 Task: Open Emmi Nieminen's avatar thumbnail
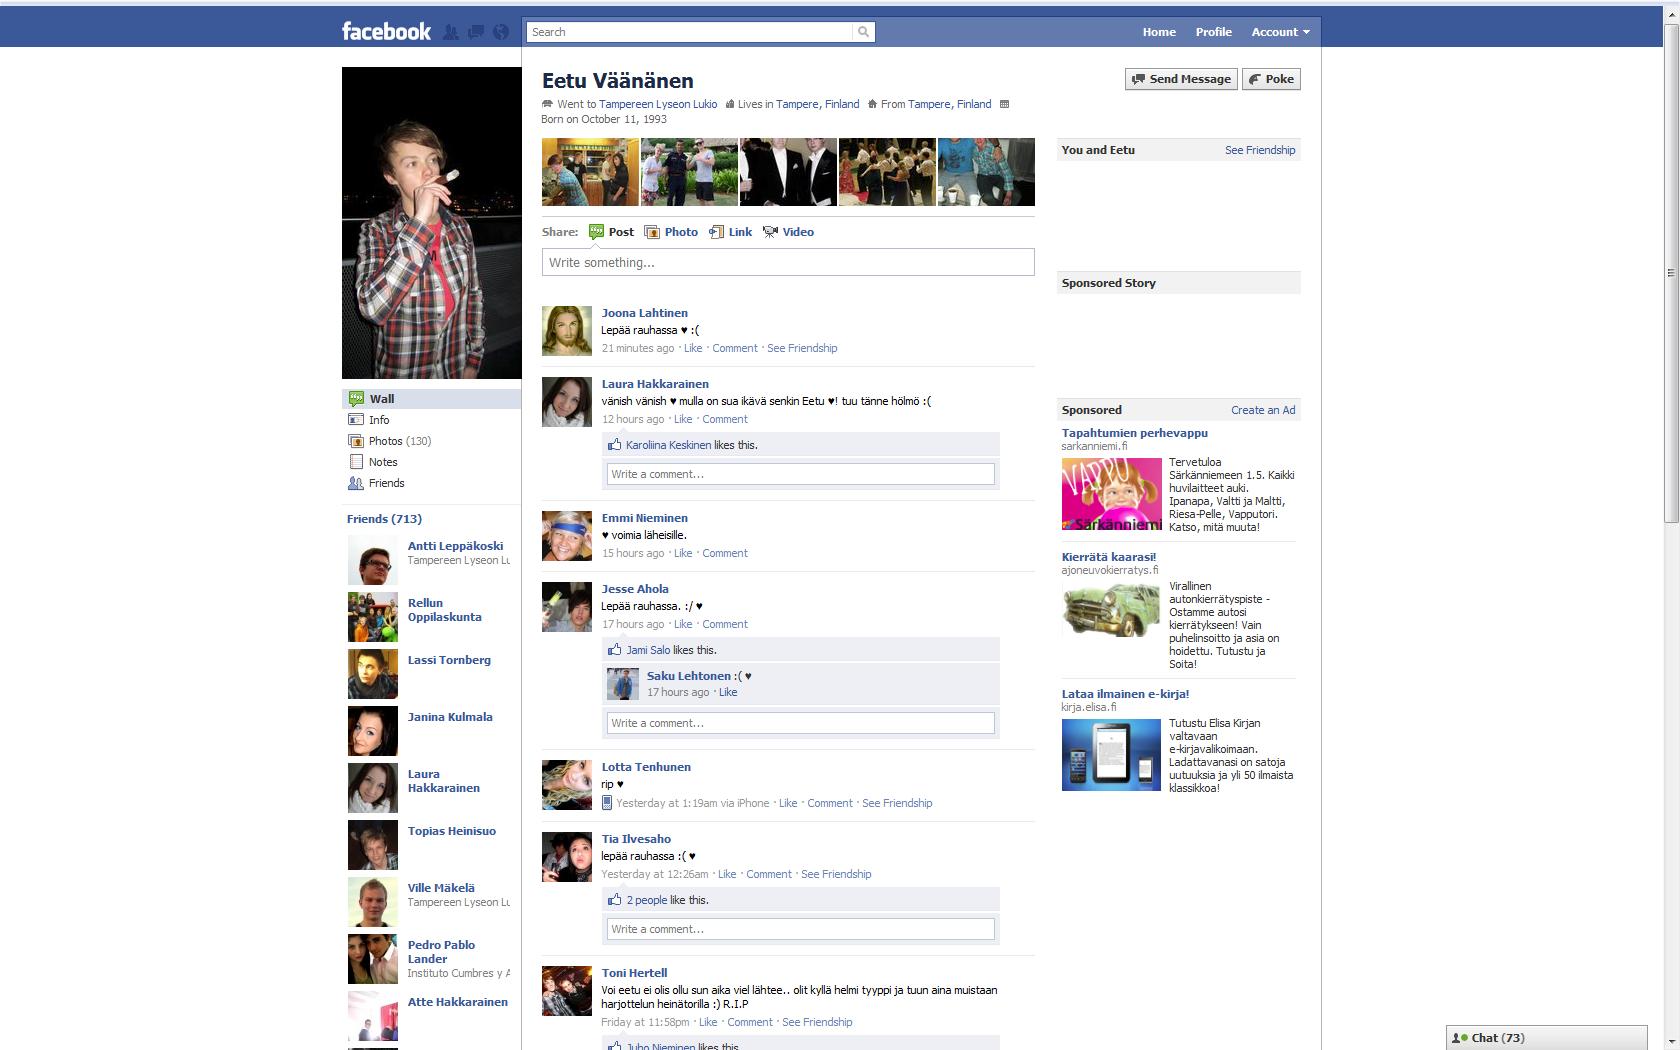(x=567, y=536)
